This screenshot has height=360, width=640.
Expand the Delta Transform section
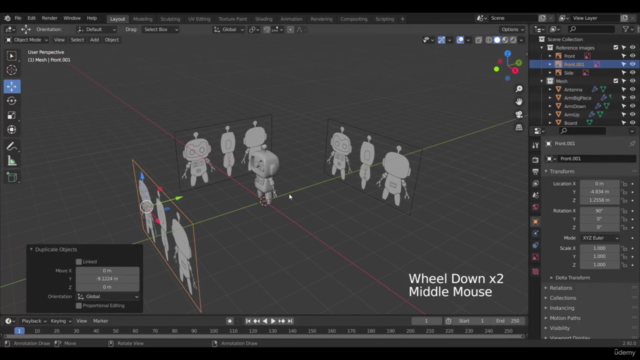click(572, 278)
